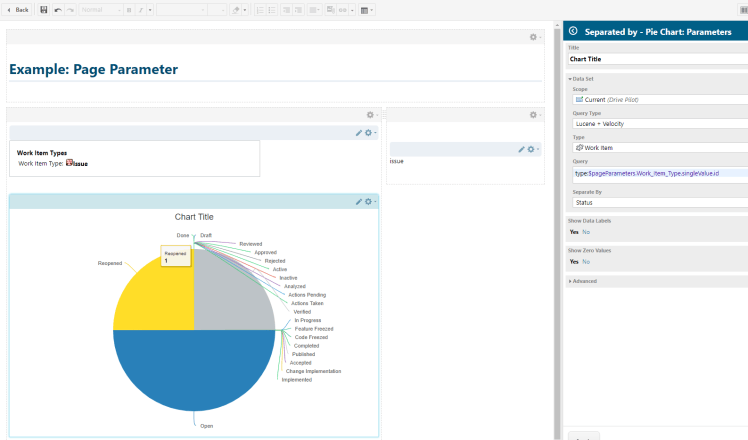Open the Scope selector showing Current

(x=660, y=99)
